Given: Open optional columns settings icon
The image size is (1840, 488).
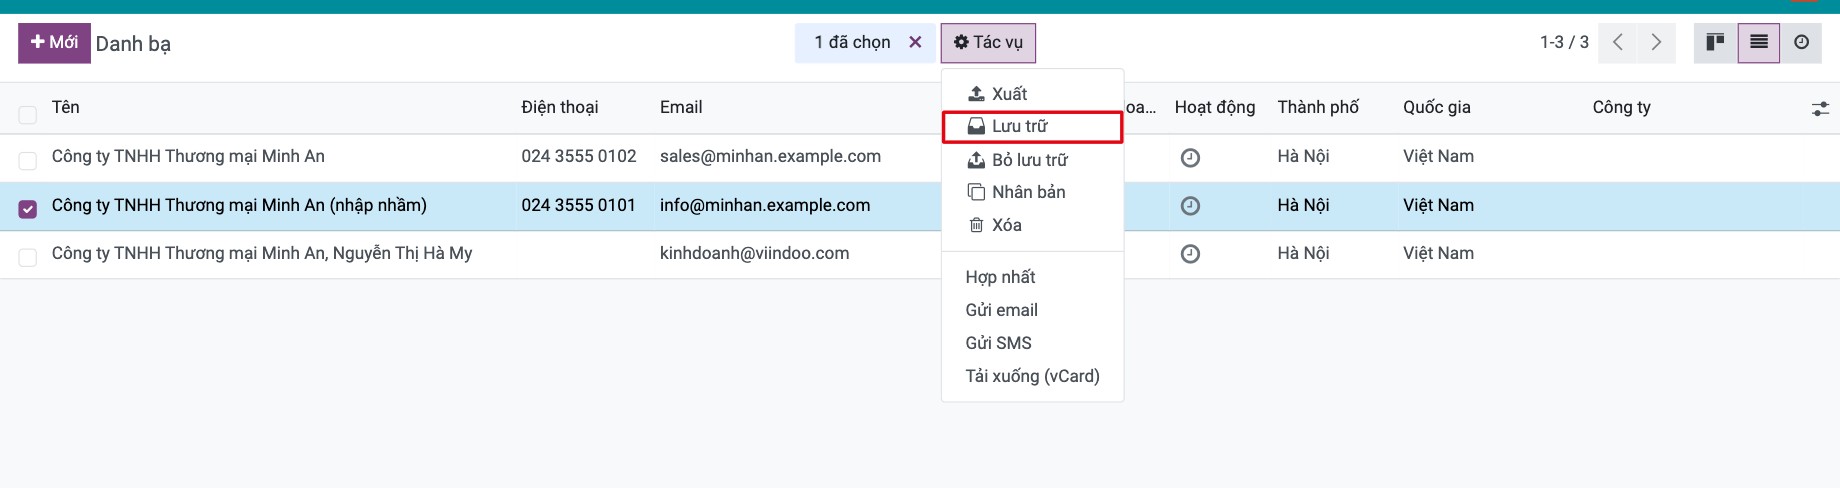Looking at the screenshot, I should (x=1820, y=108).
